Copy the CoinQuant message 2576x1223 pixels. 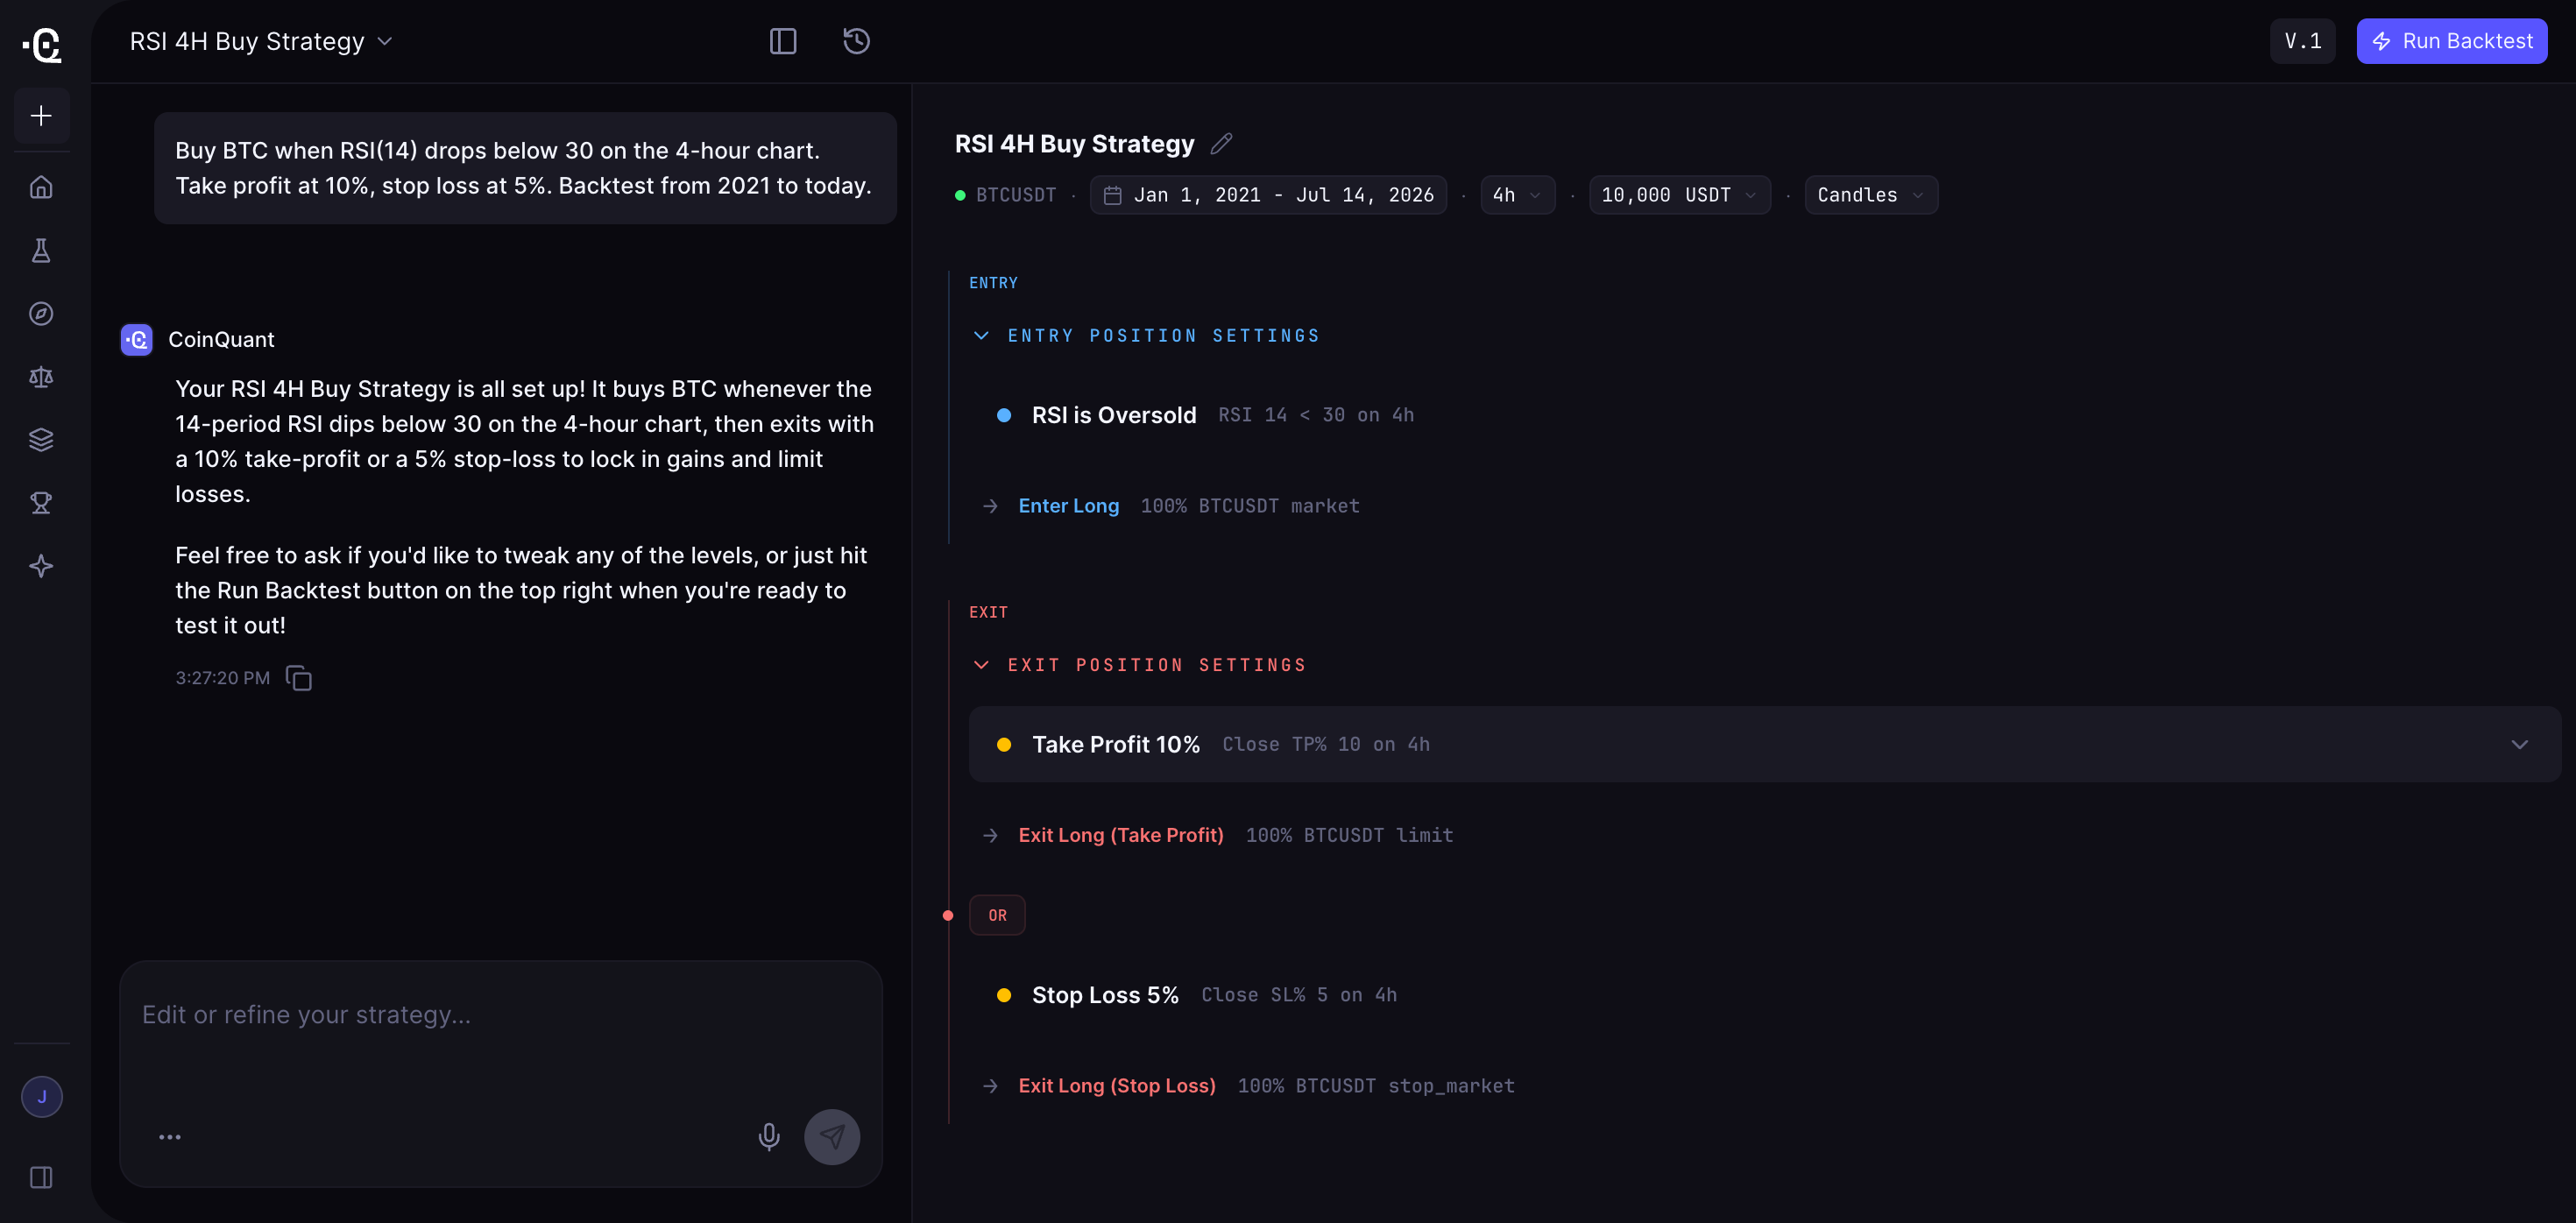point(299,678)
